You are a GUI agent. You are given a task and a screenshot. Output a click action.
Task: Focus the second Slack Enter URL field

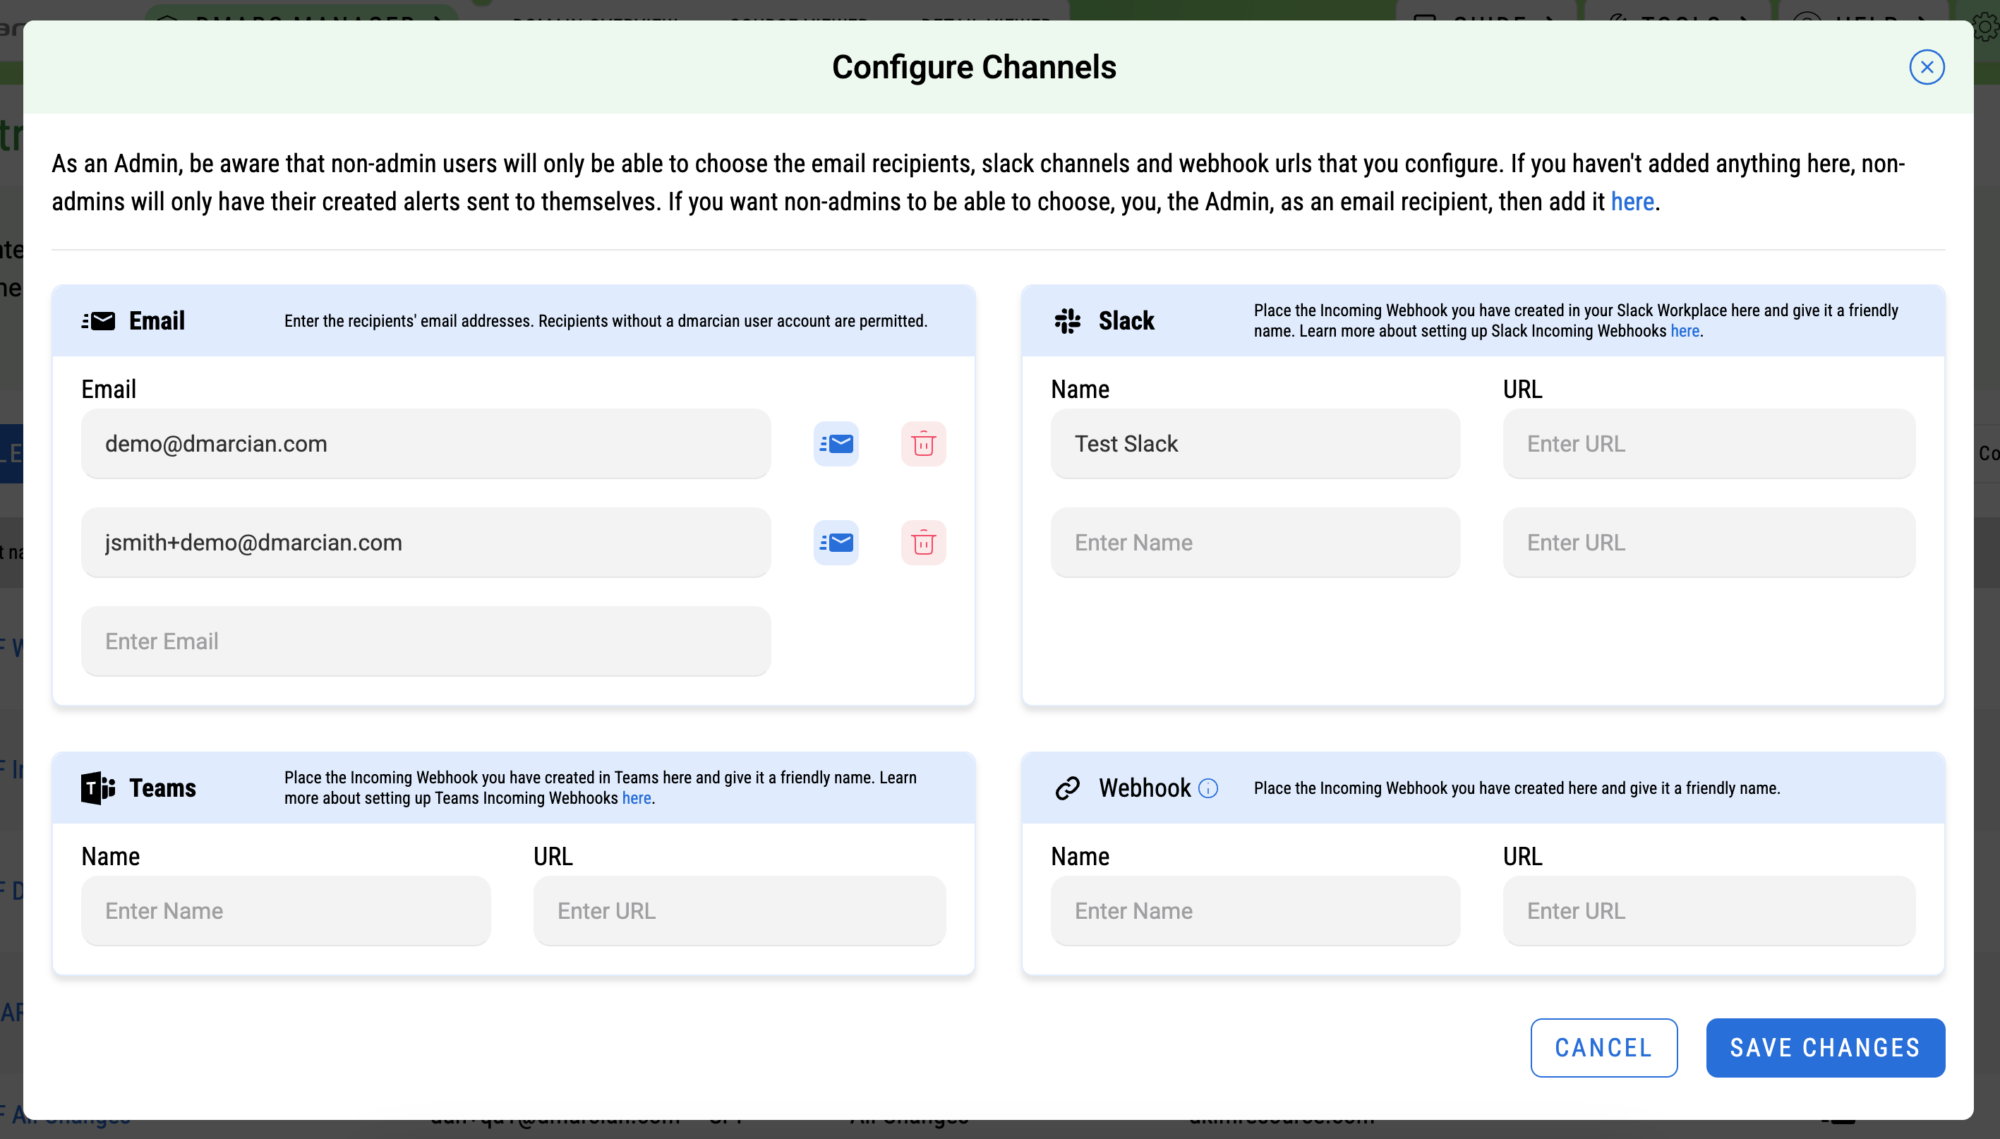pyautogui.click(x=1709, y=543)
